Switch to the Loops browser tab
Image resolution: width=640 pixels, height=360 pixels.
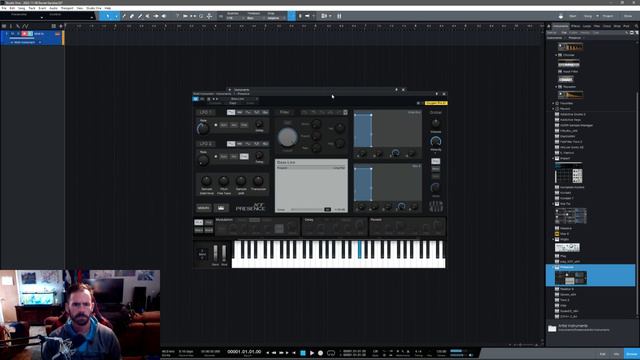click(587, 26)
